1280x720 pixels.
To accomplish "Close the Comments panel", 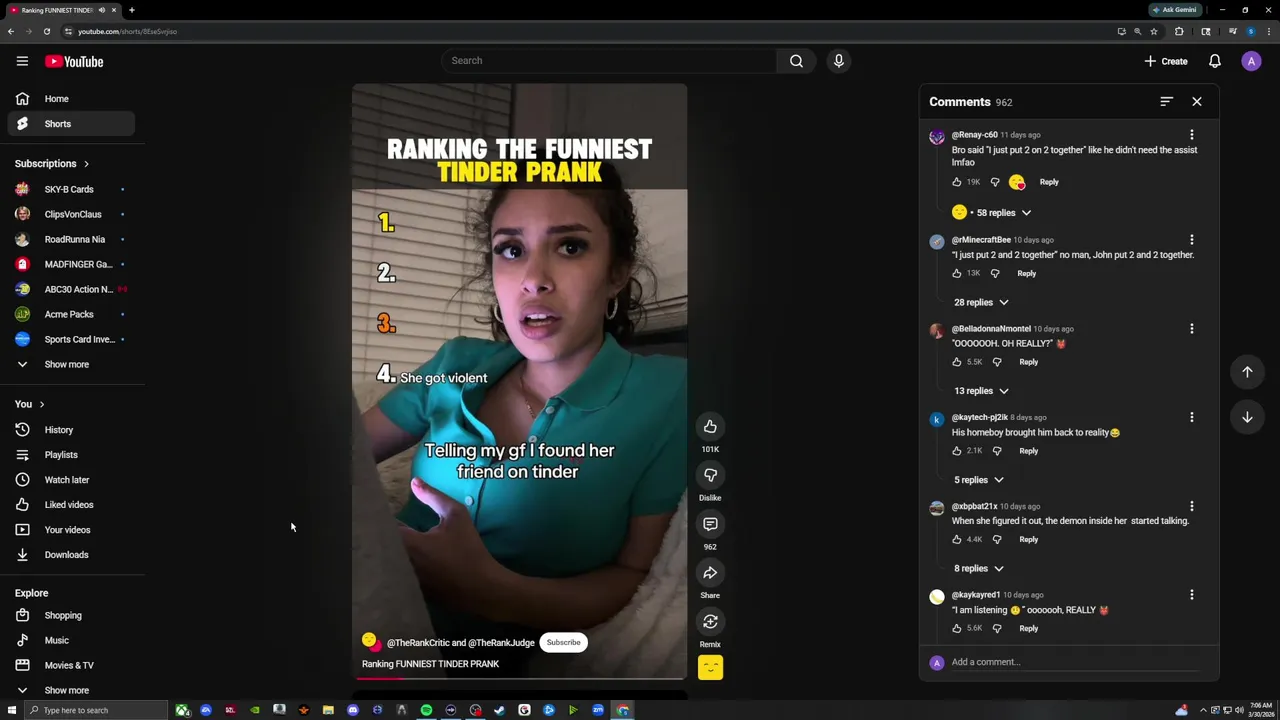I will (1197, 101).
